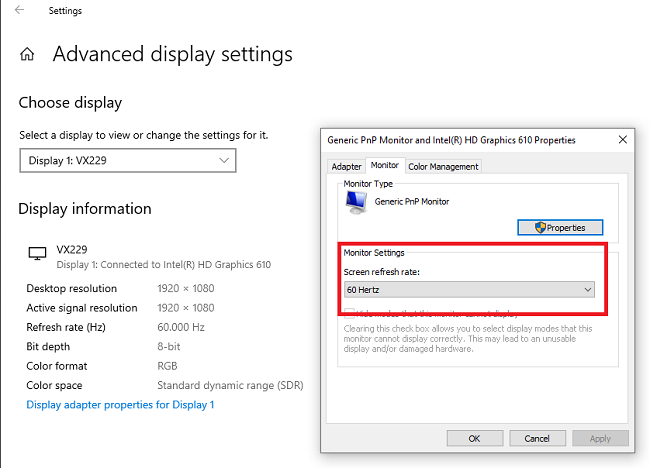Image resolution: width=650 pixels, height=468 pixels.
Task: Click the Generic PnP Monitor label
Action: (x=412, y=201)
